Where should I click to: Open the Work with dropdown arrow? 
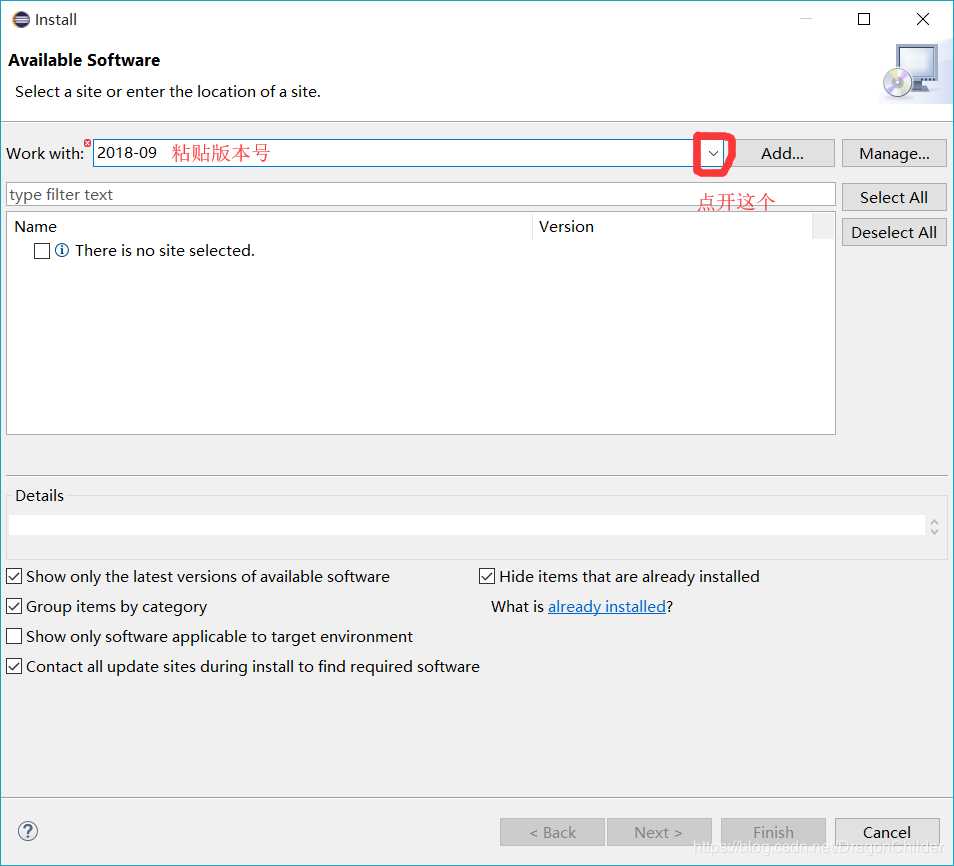(x=713, y=153)
